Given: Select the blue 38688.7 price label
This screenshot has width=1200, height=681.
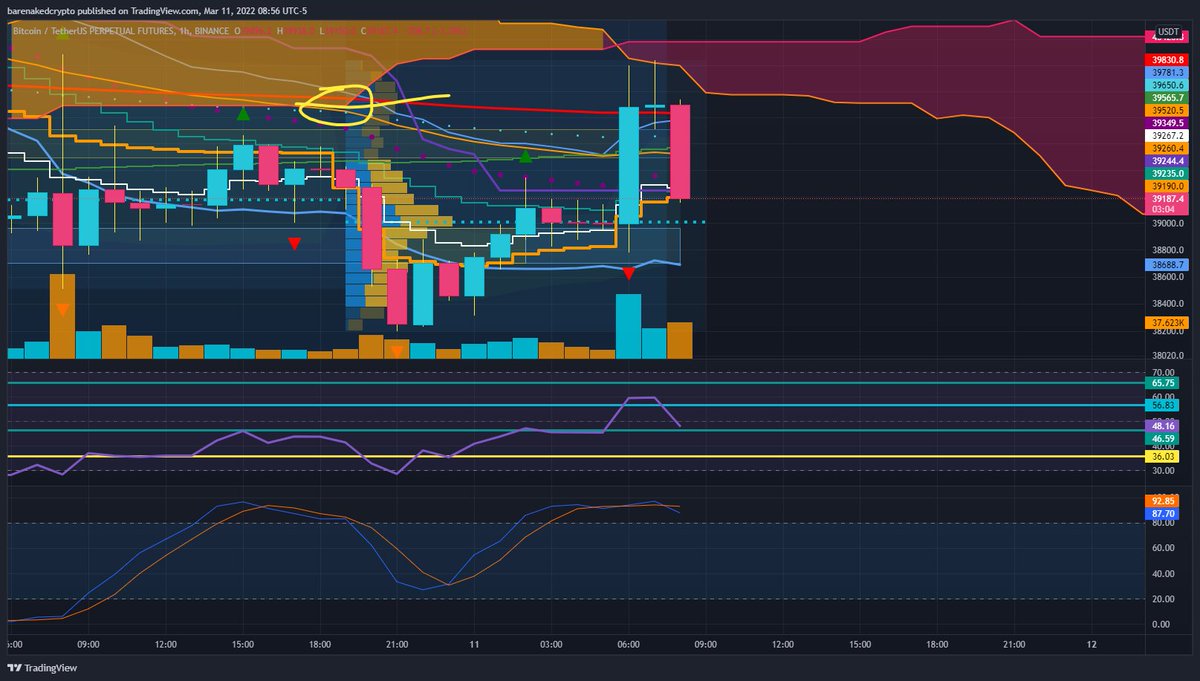Looking at the screenshot, I should point(1166,265).
